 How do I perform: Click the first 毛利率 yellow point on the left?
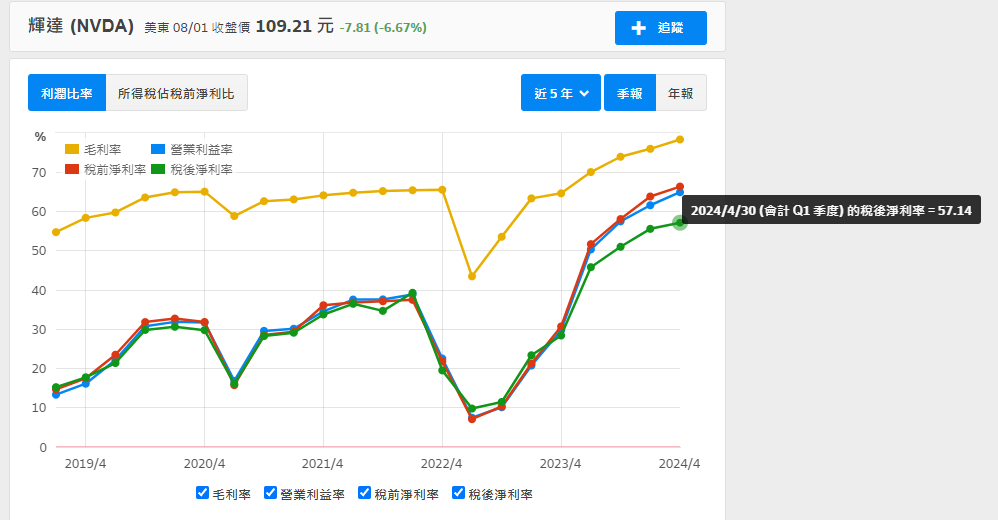click(x=56, y=232)
